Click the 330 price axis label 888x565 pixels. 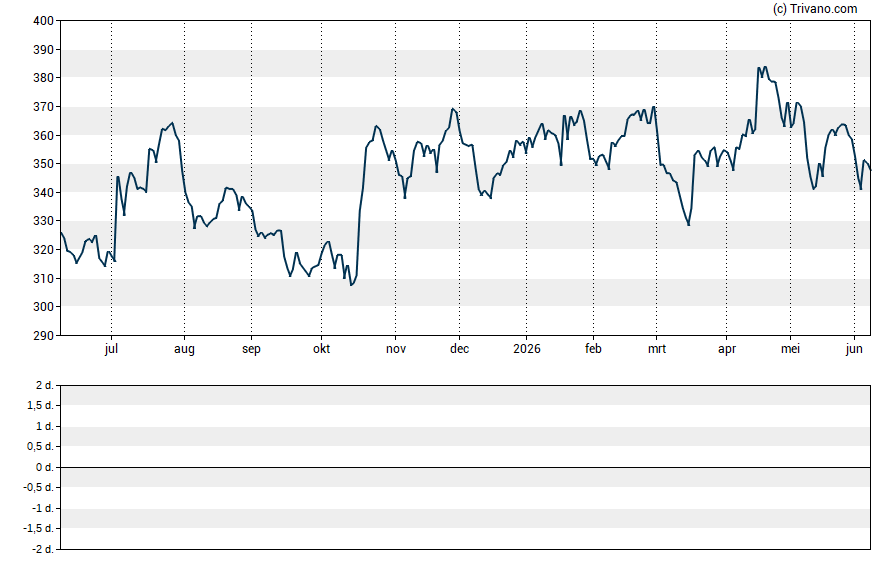(x=44, y=221)
